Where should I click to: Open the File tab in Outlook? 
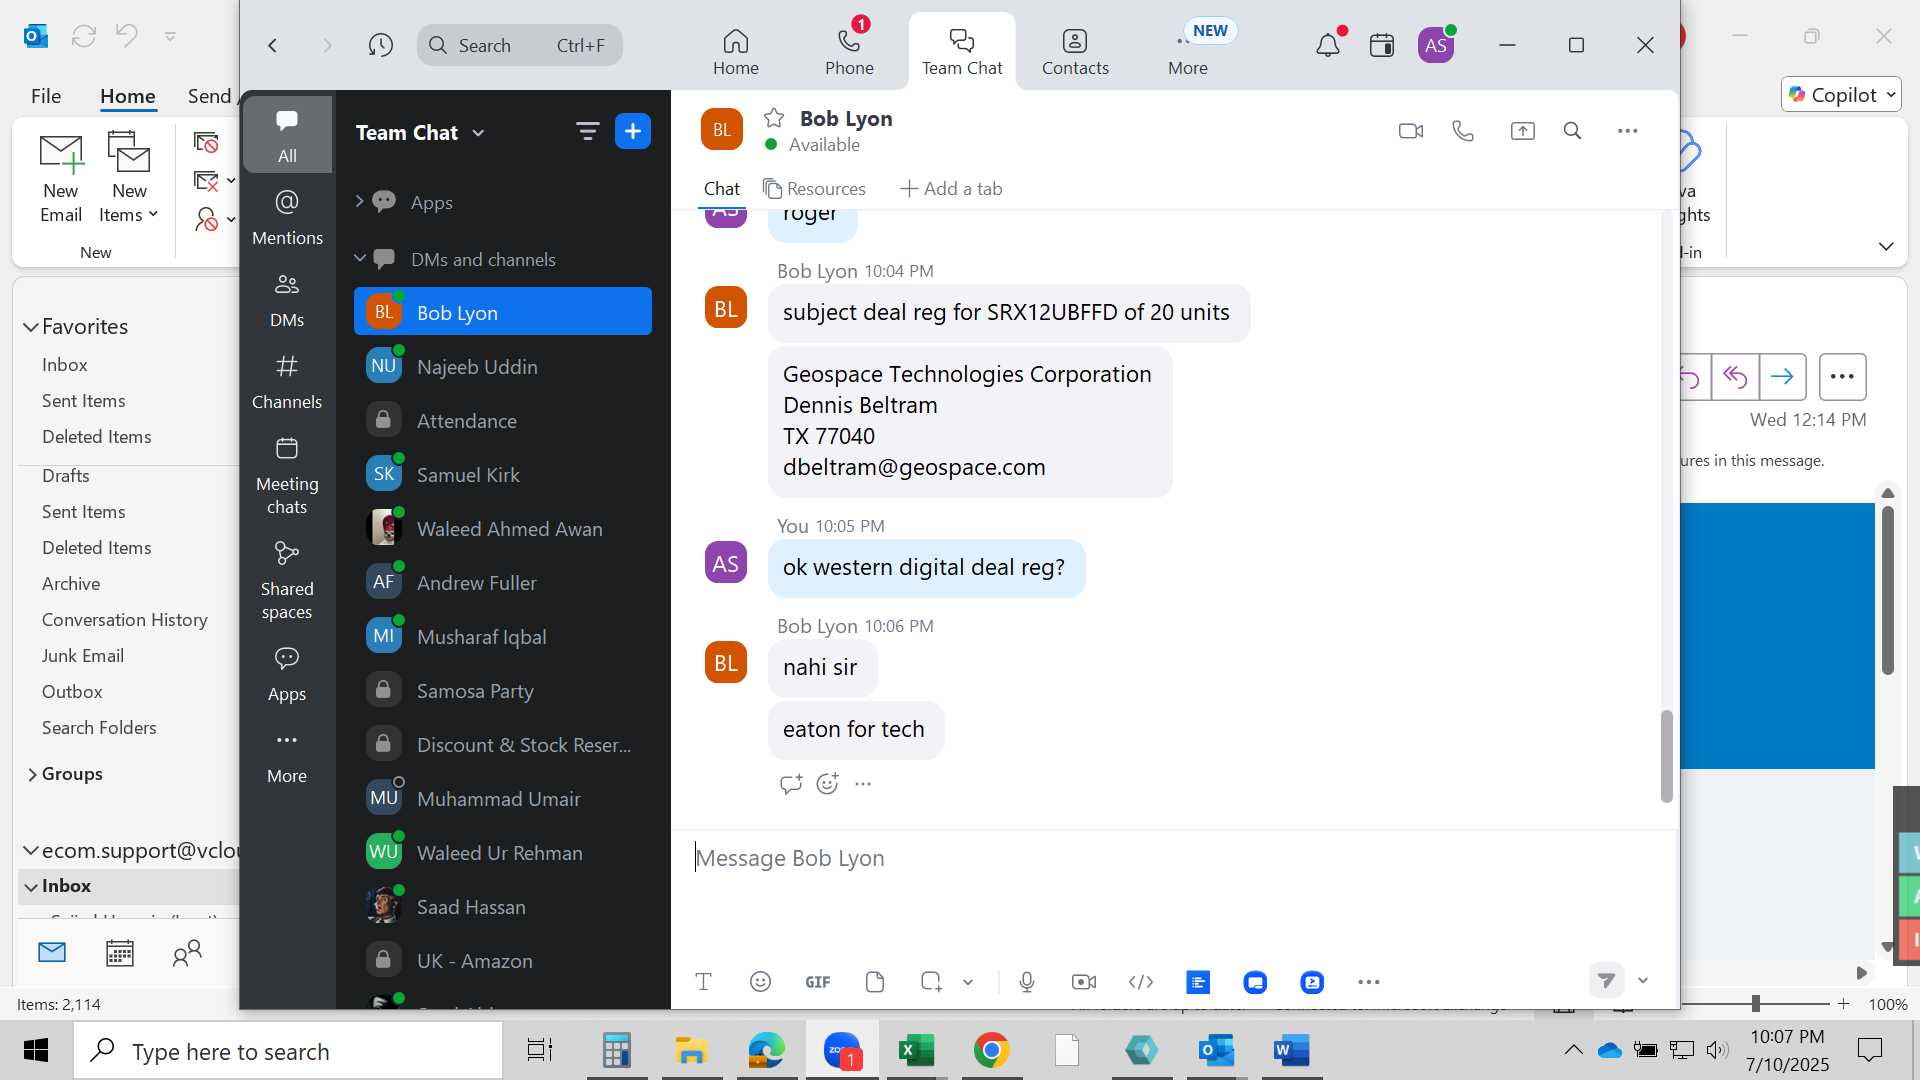click(46, 96)
